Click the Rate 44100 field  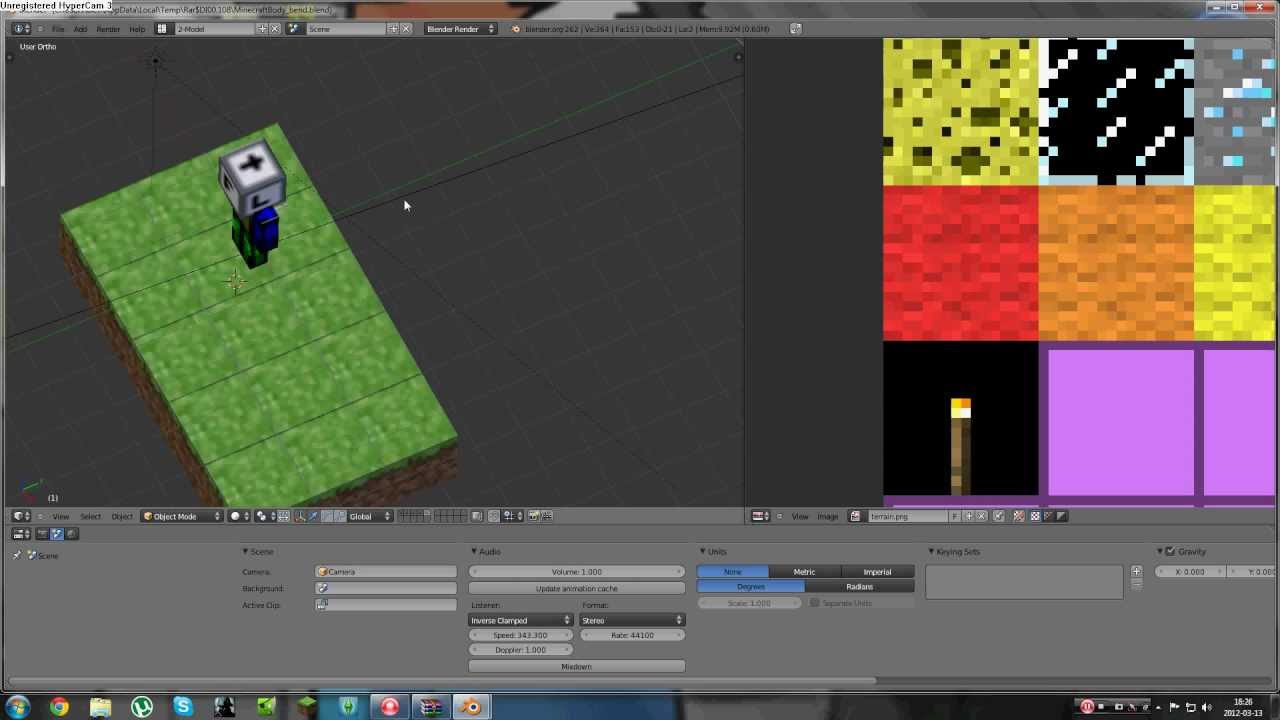pos(632,635)
